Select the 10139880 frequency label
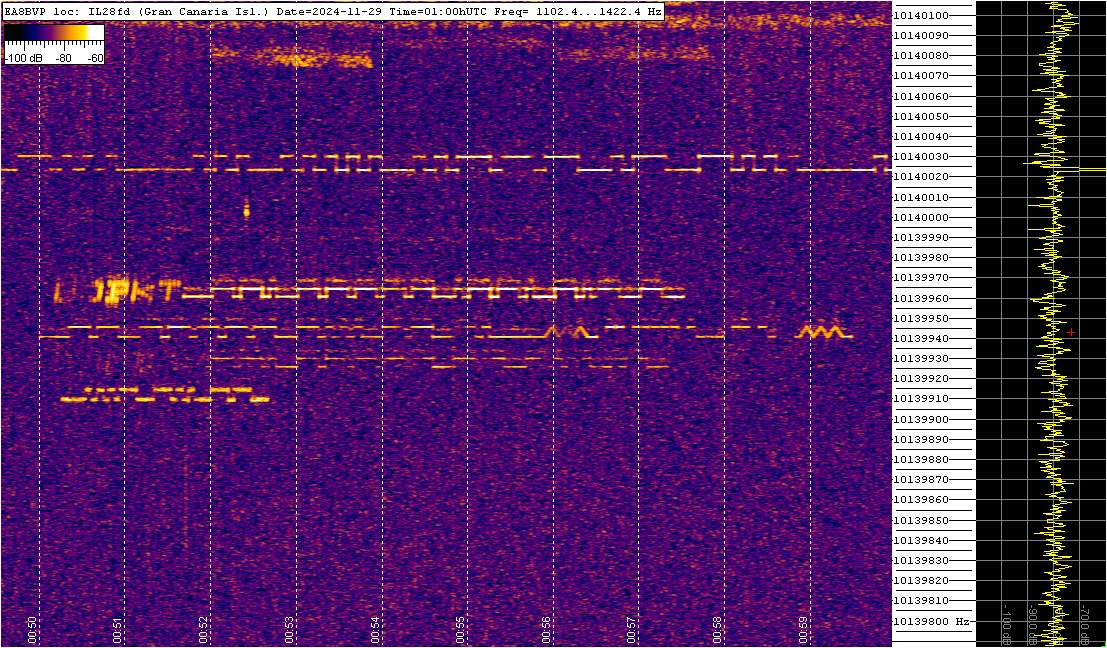 coord(919,460)
